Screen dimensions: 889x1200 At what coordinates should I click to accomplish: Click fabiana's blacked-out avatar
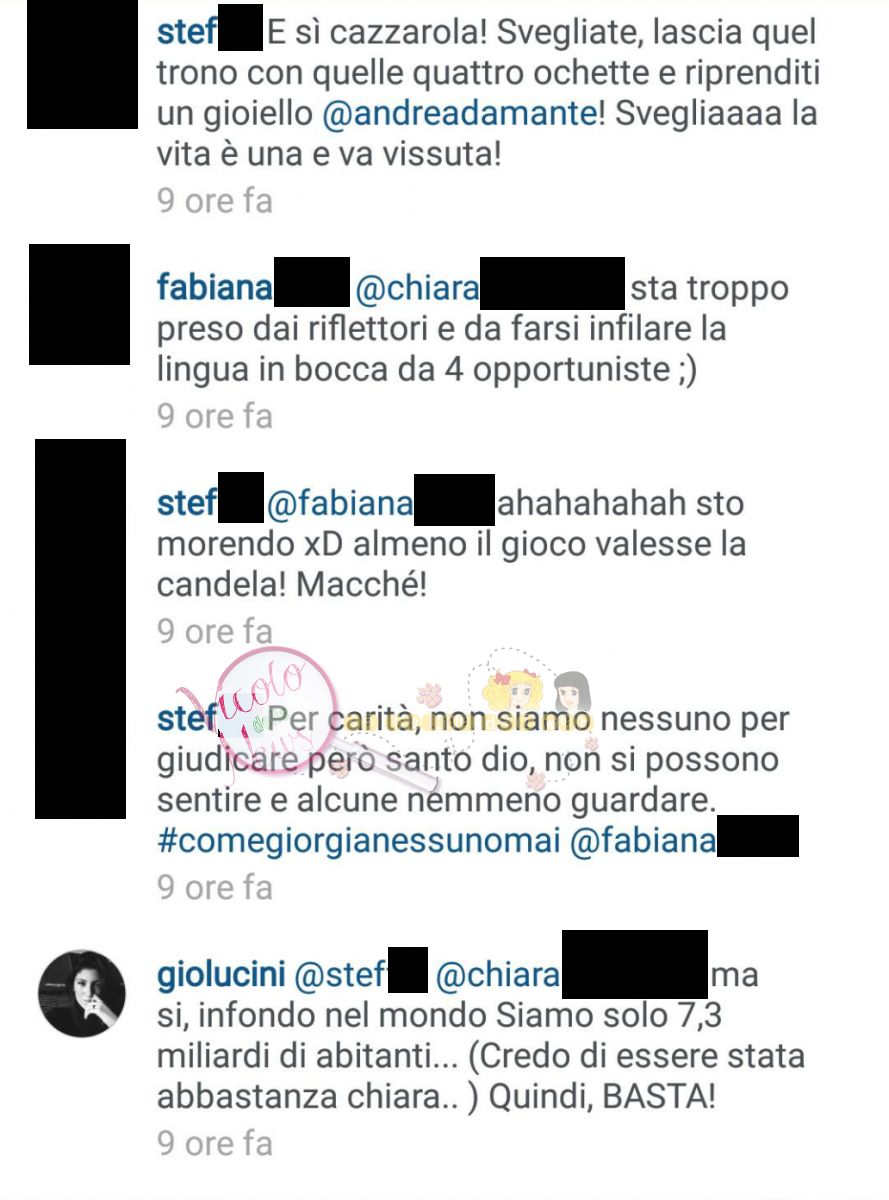[x=79, y=304]
